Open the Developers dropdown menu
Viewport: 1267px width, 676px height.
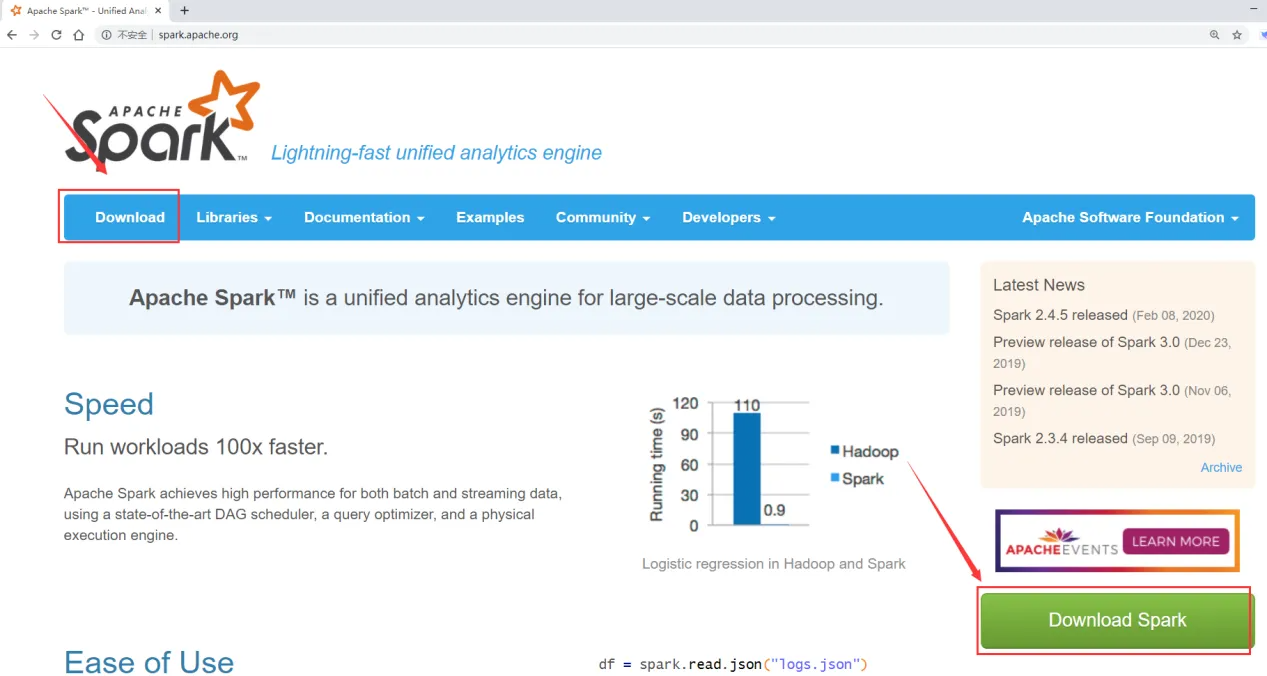[x=728, y=217]
